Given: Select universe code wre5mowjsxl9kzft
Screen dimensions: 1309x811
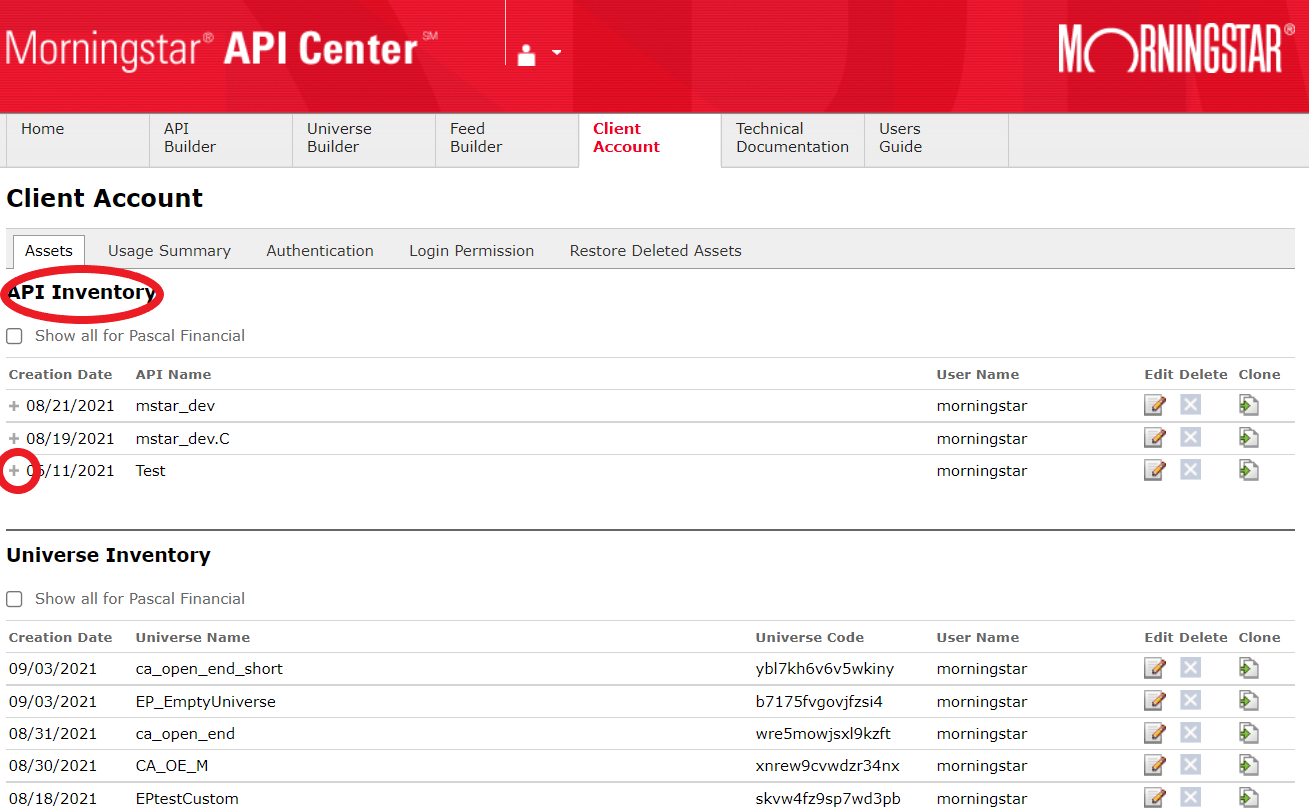Looking at the screenshot, I should pos(823,734).
